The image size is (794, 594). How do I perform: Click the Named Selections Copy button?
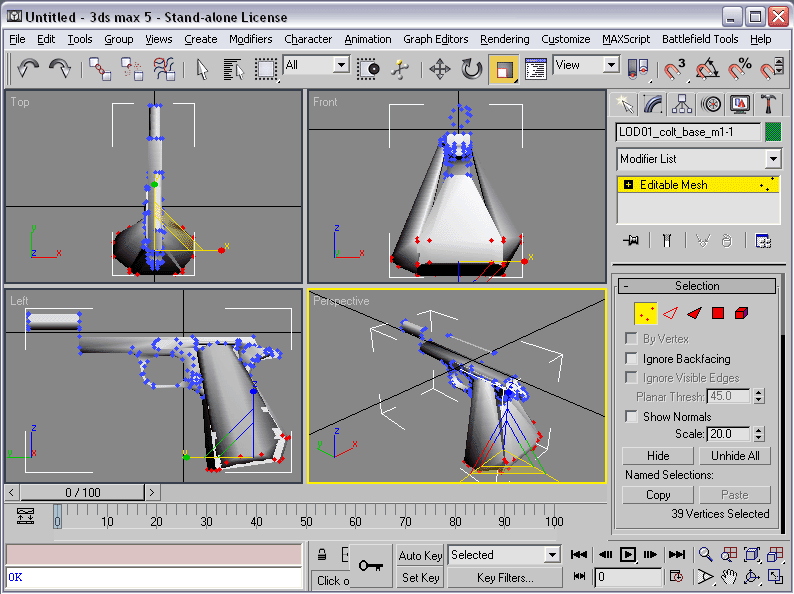coord(658,495)
